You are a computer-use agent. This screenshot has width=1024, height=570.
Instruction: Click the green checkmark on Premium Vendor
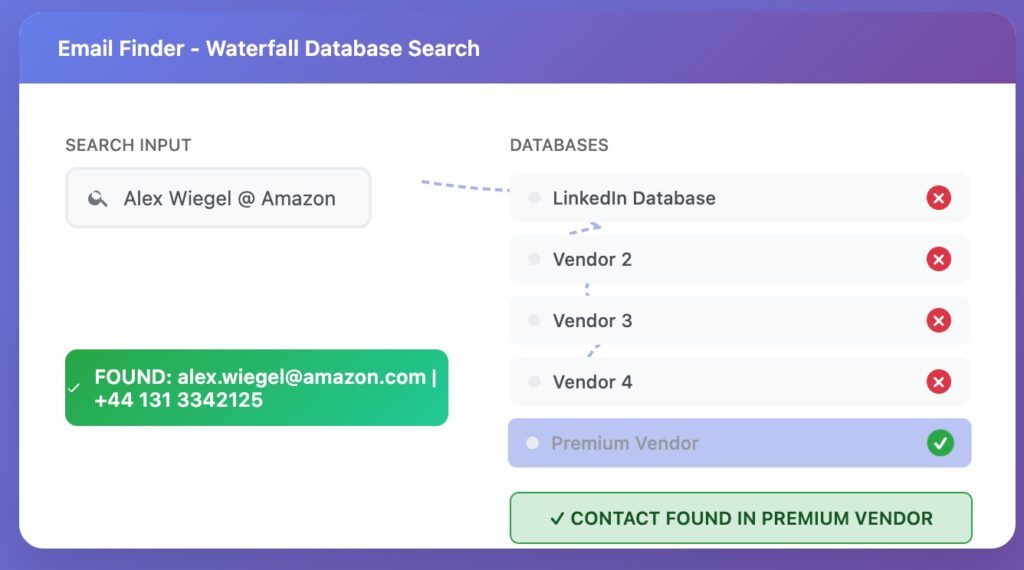(x=940, y=443)
